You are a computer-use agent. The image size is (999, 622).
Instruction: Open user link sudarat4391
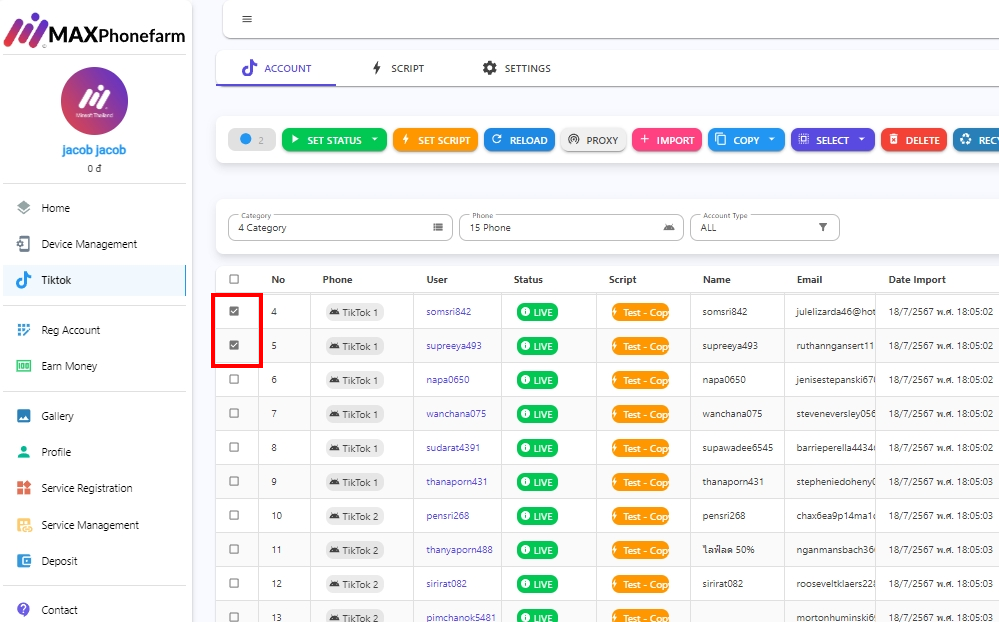[453, 447]
